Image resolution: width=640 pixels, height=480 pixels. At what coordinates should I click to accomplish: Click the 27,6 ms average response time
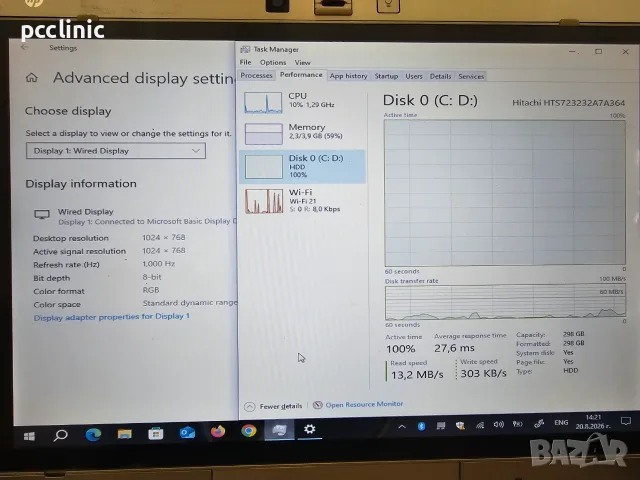(x=454, y=348)
